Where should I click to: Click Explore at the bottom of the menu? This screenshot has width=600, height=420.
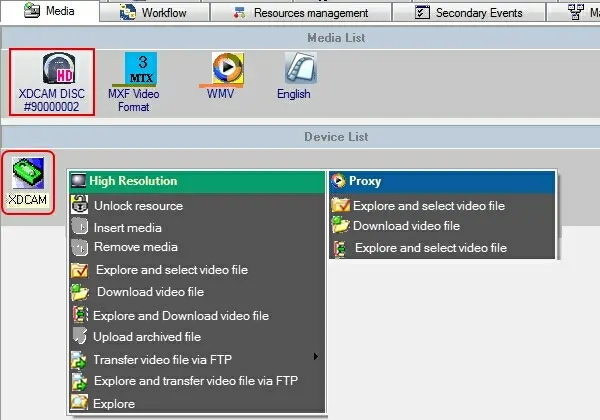(114, 404)
